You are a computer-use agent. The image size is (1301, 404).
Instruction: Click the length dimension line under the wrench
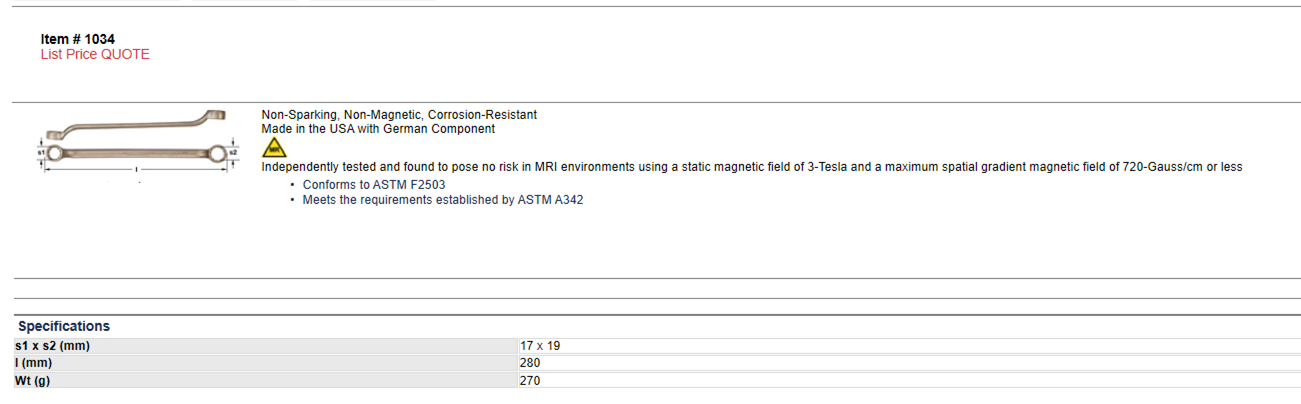pos(137,171)
